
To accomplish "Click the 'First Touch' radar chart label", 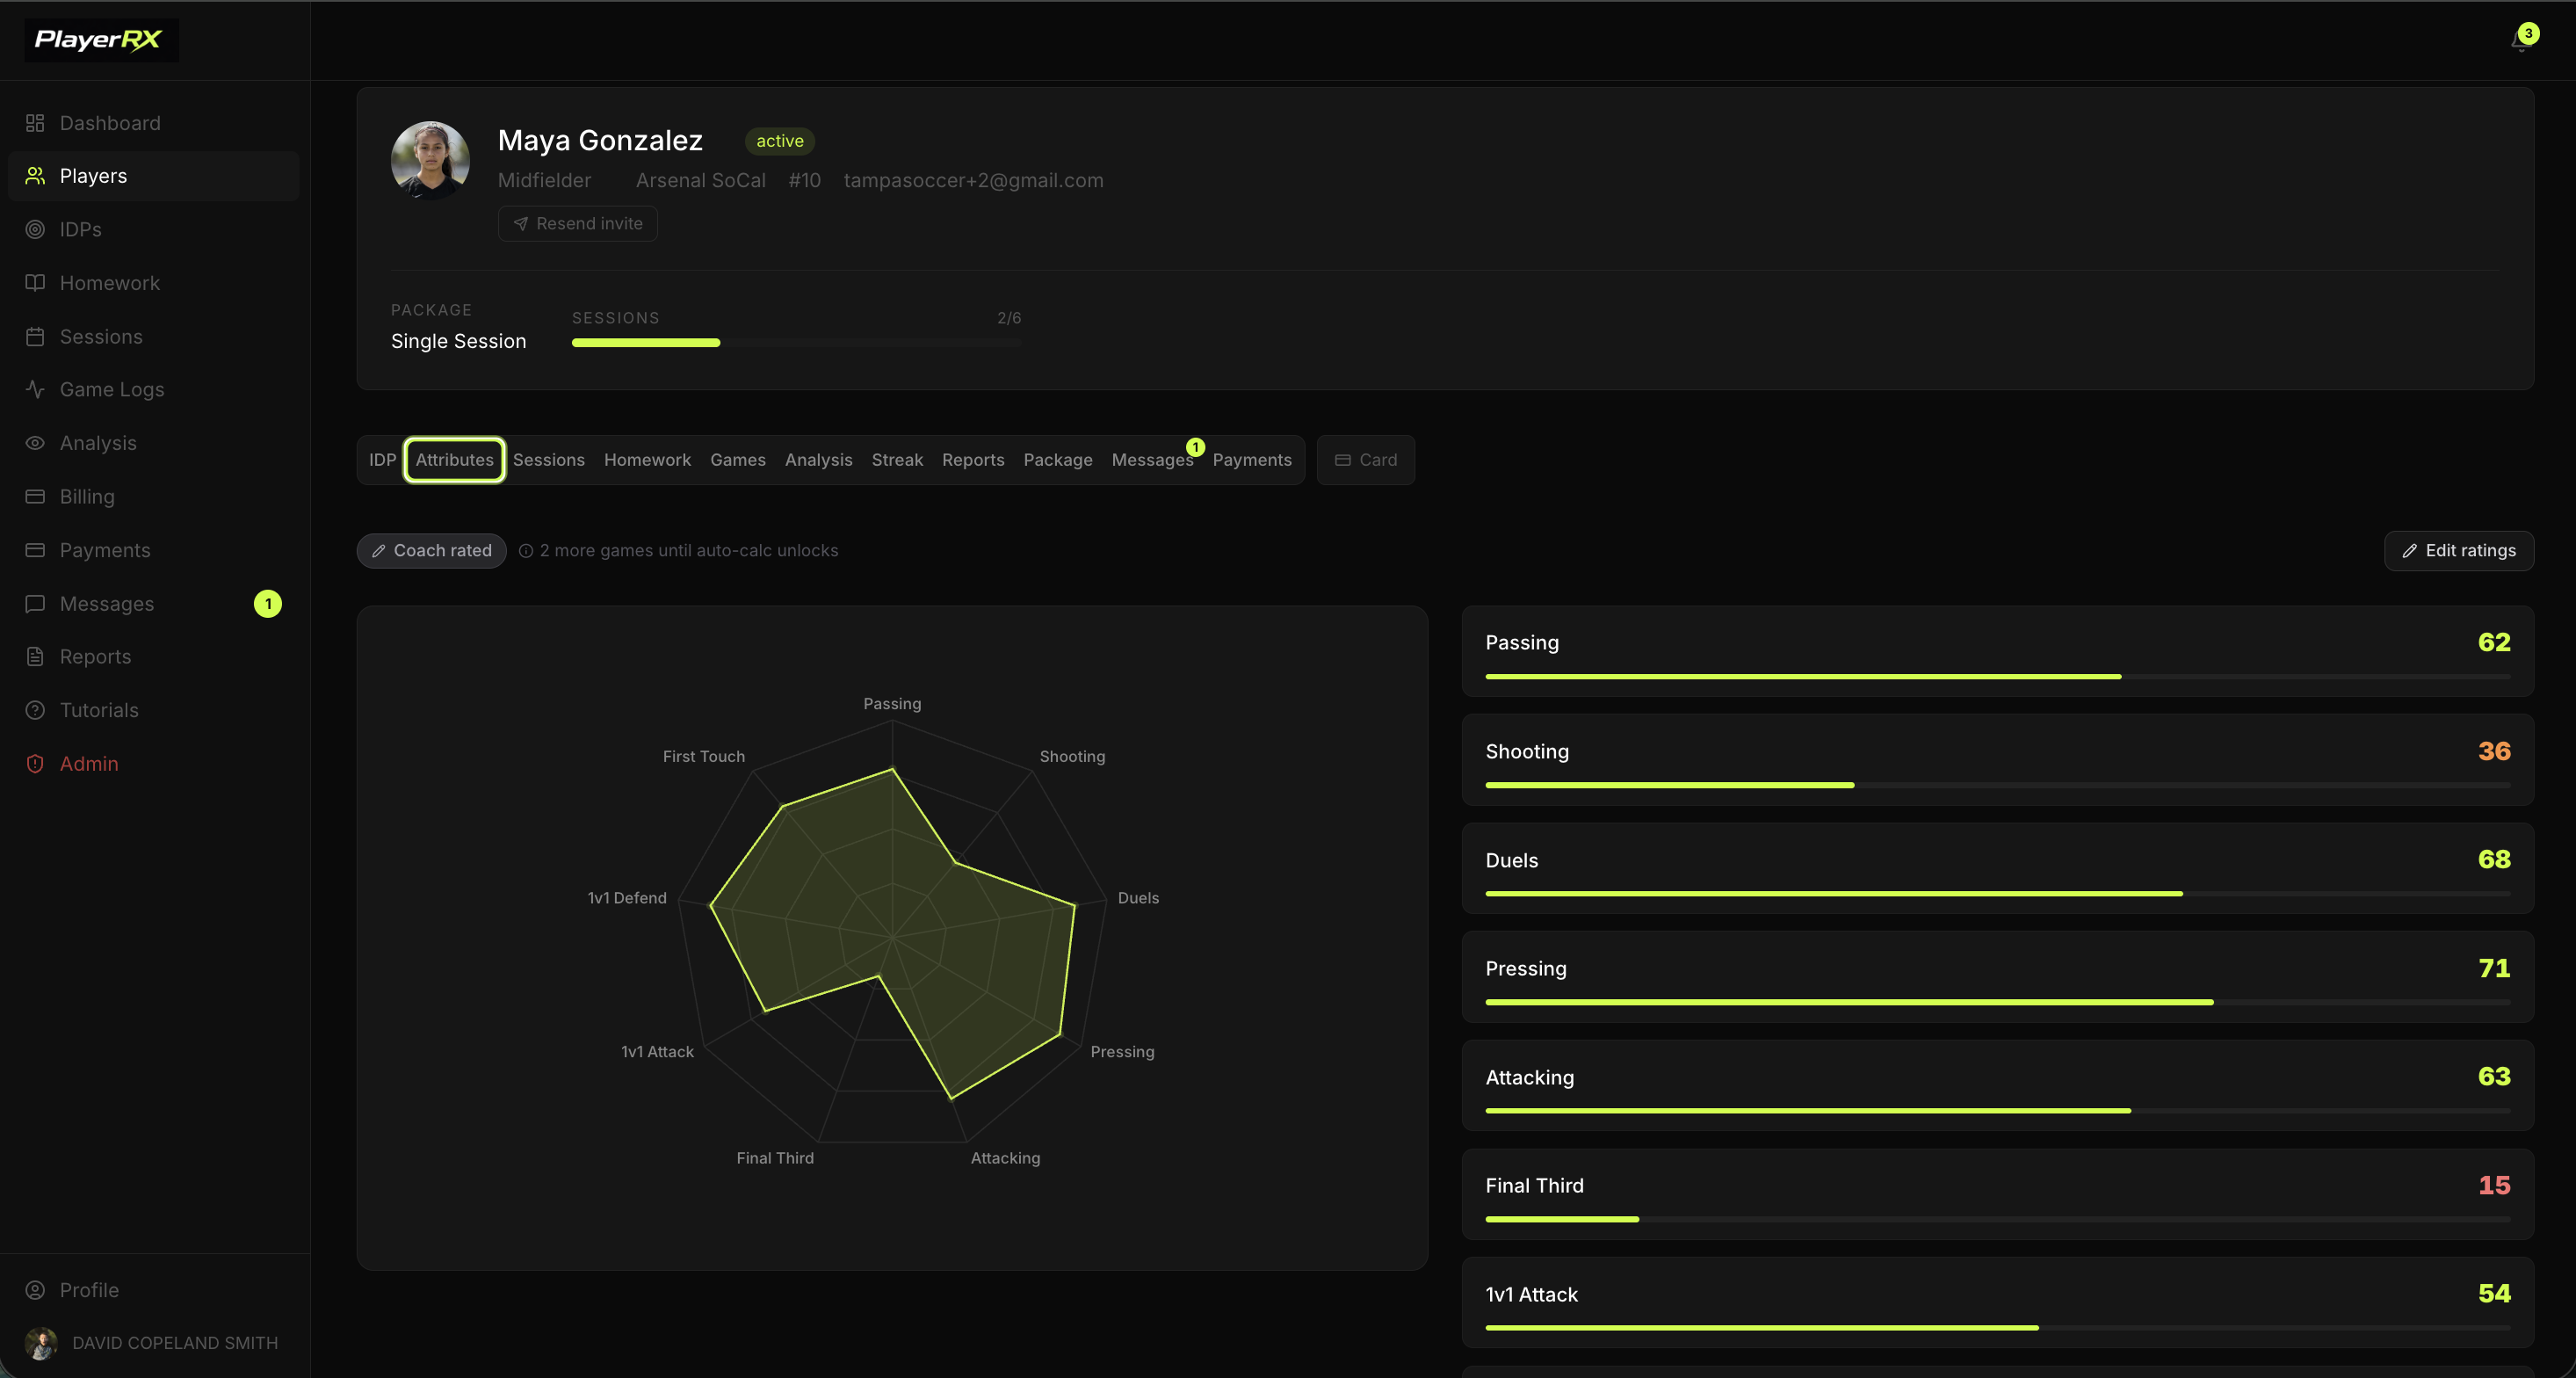I will pos(703,757).
